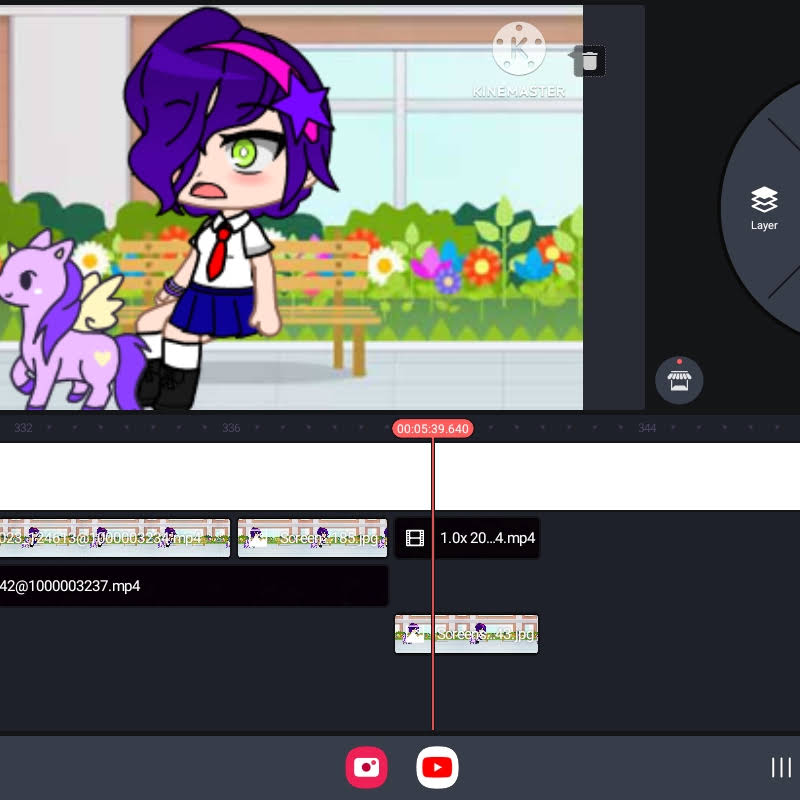Select the 1.0x 20...4.mp4 clip
Screen dimensions: 800x800
coord(467,538)
